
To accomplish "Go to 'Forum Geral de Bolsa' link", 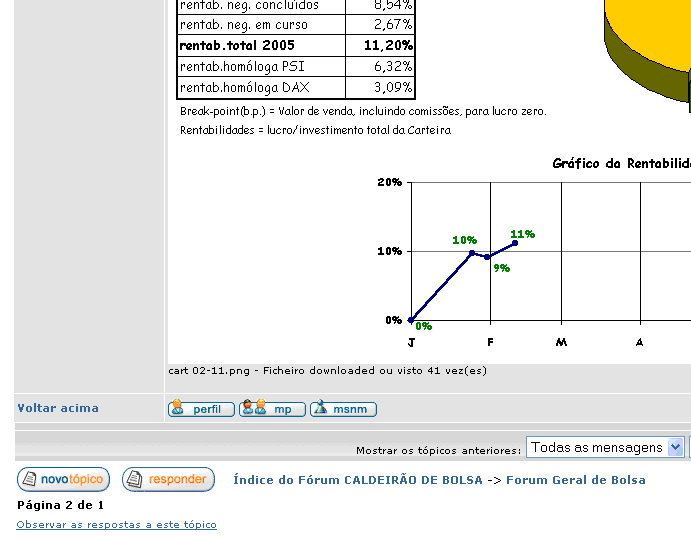I will tap(576, 480).
